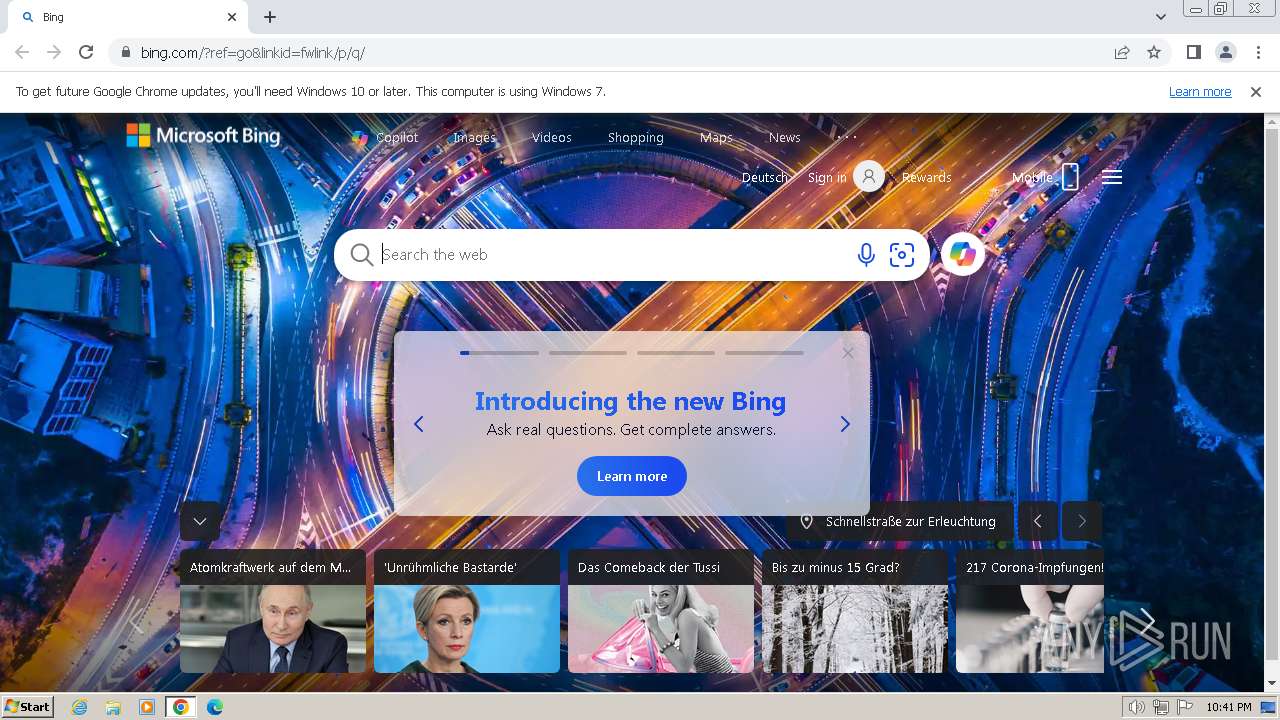Viewport: 1280px width, 720px height.
Task: Open visual search camera icon
Action: coord(902,255)
